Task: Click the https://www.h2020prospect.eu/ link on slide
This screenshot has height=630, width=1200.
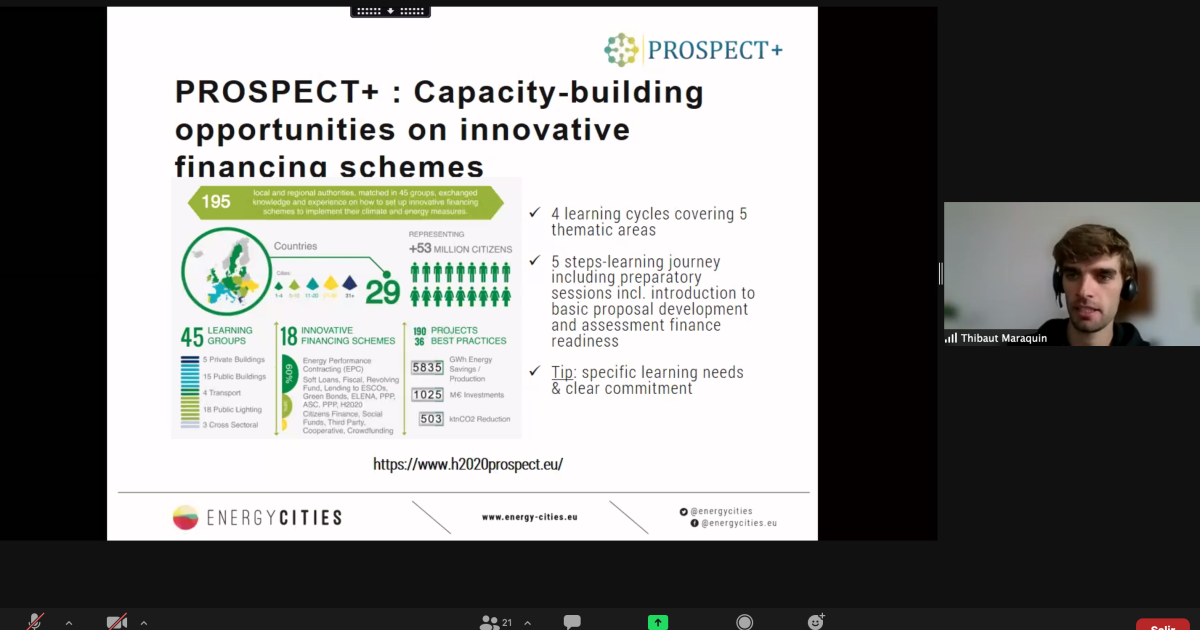Action: point(468,464)
